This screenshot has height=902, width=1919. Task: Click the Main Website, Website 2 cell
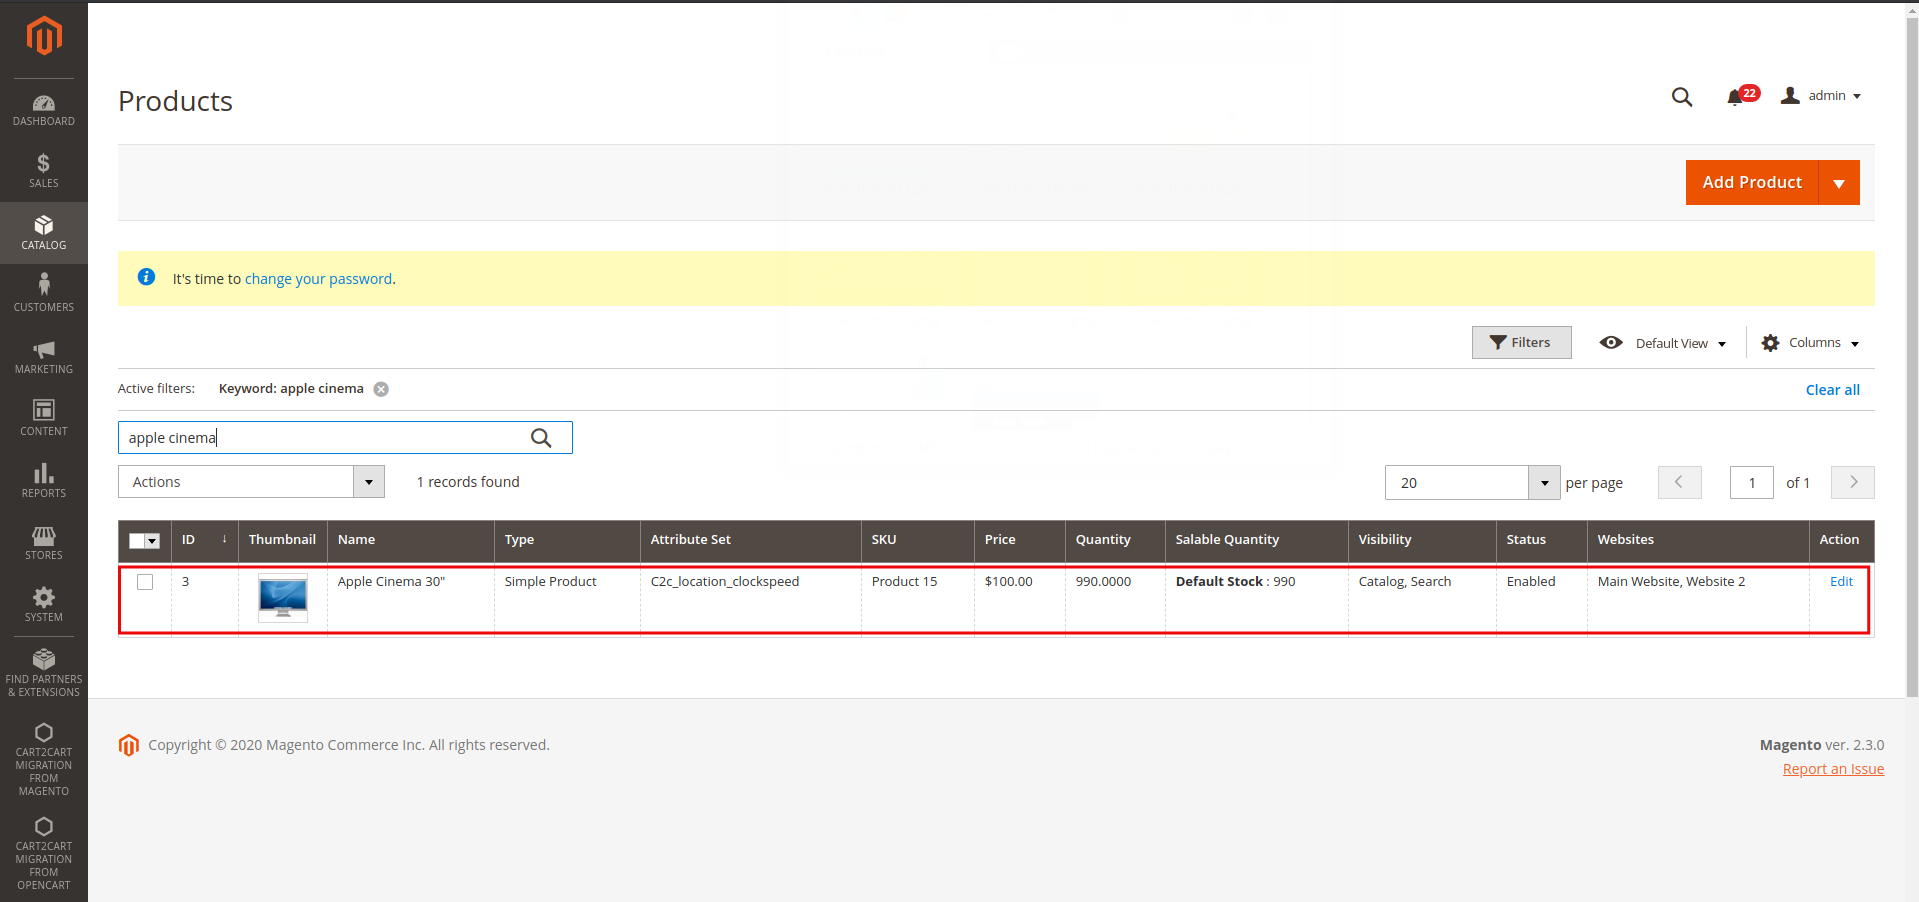(x=1698, y=598)
